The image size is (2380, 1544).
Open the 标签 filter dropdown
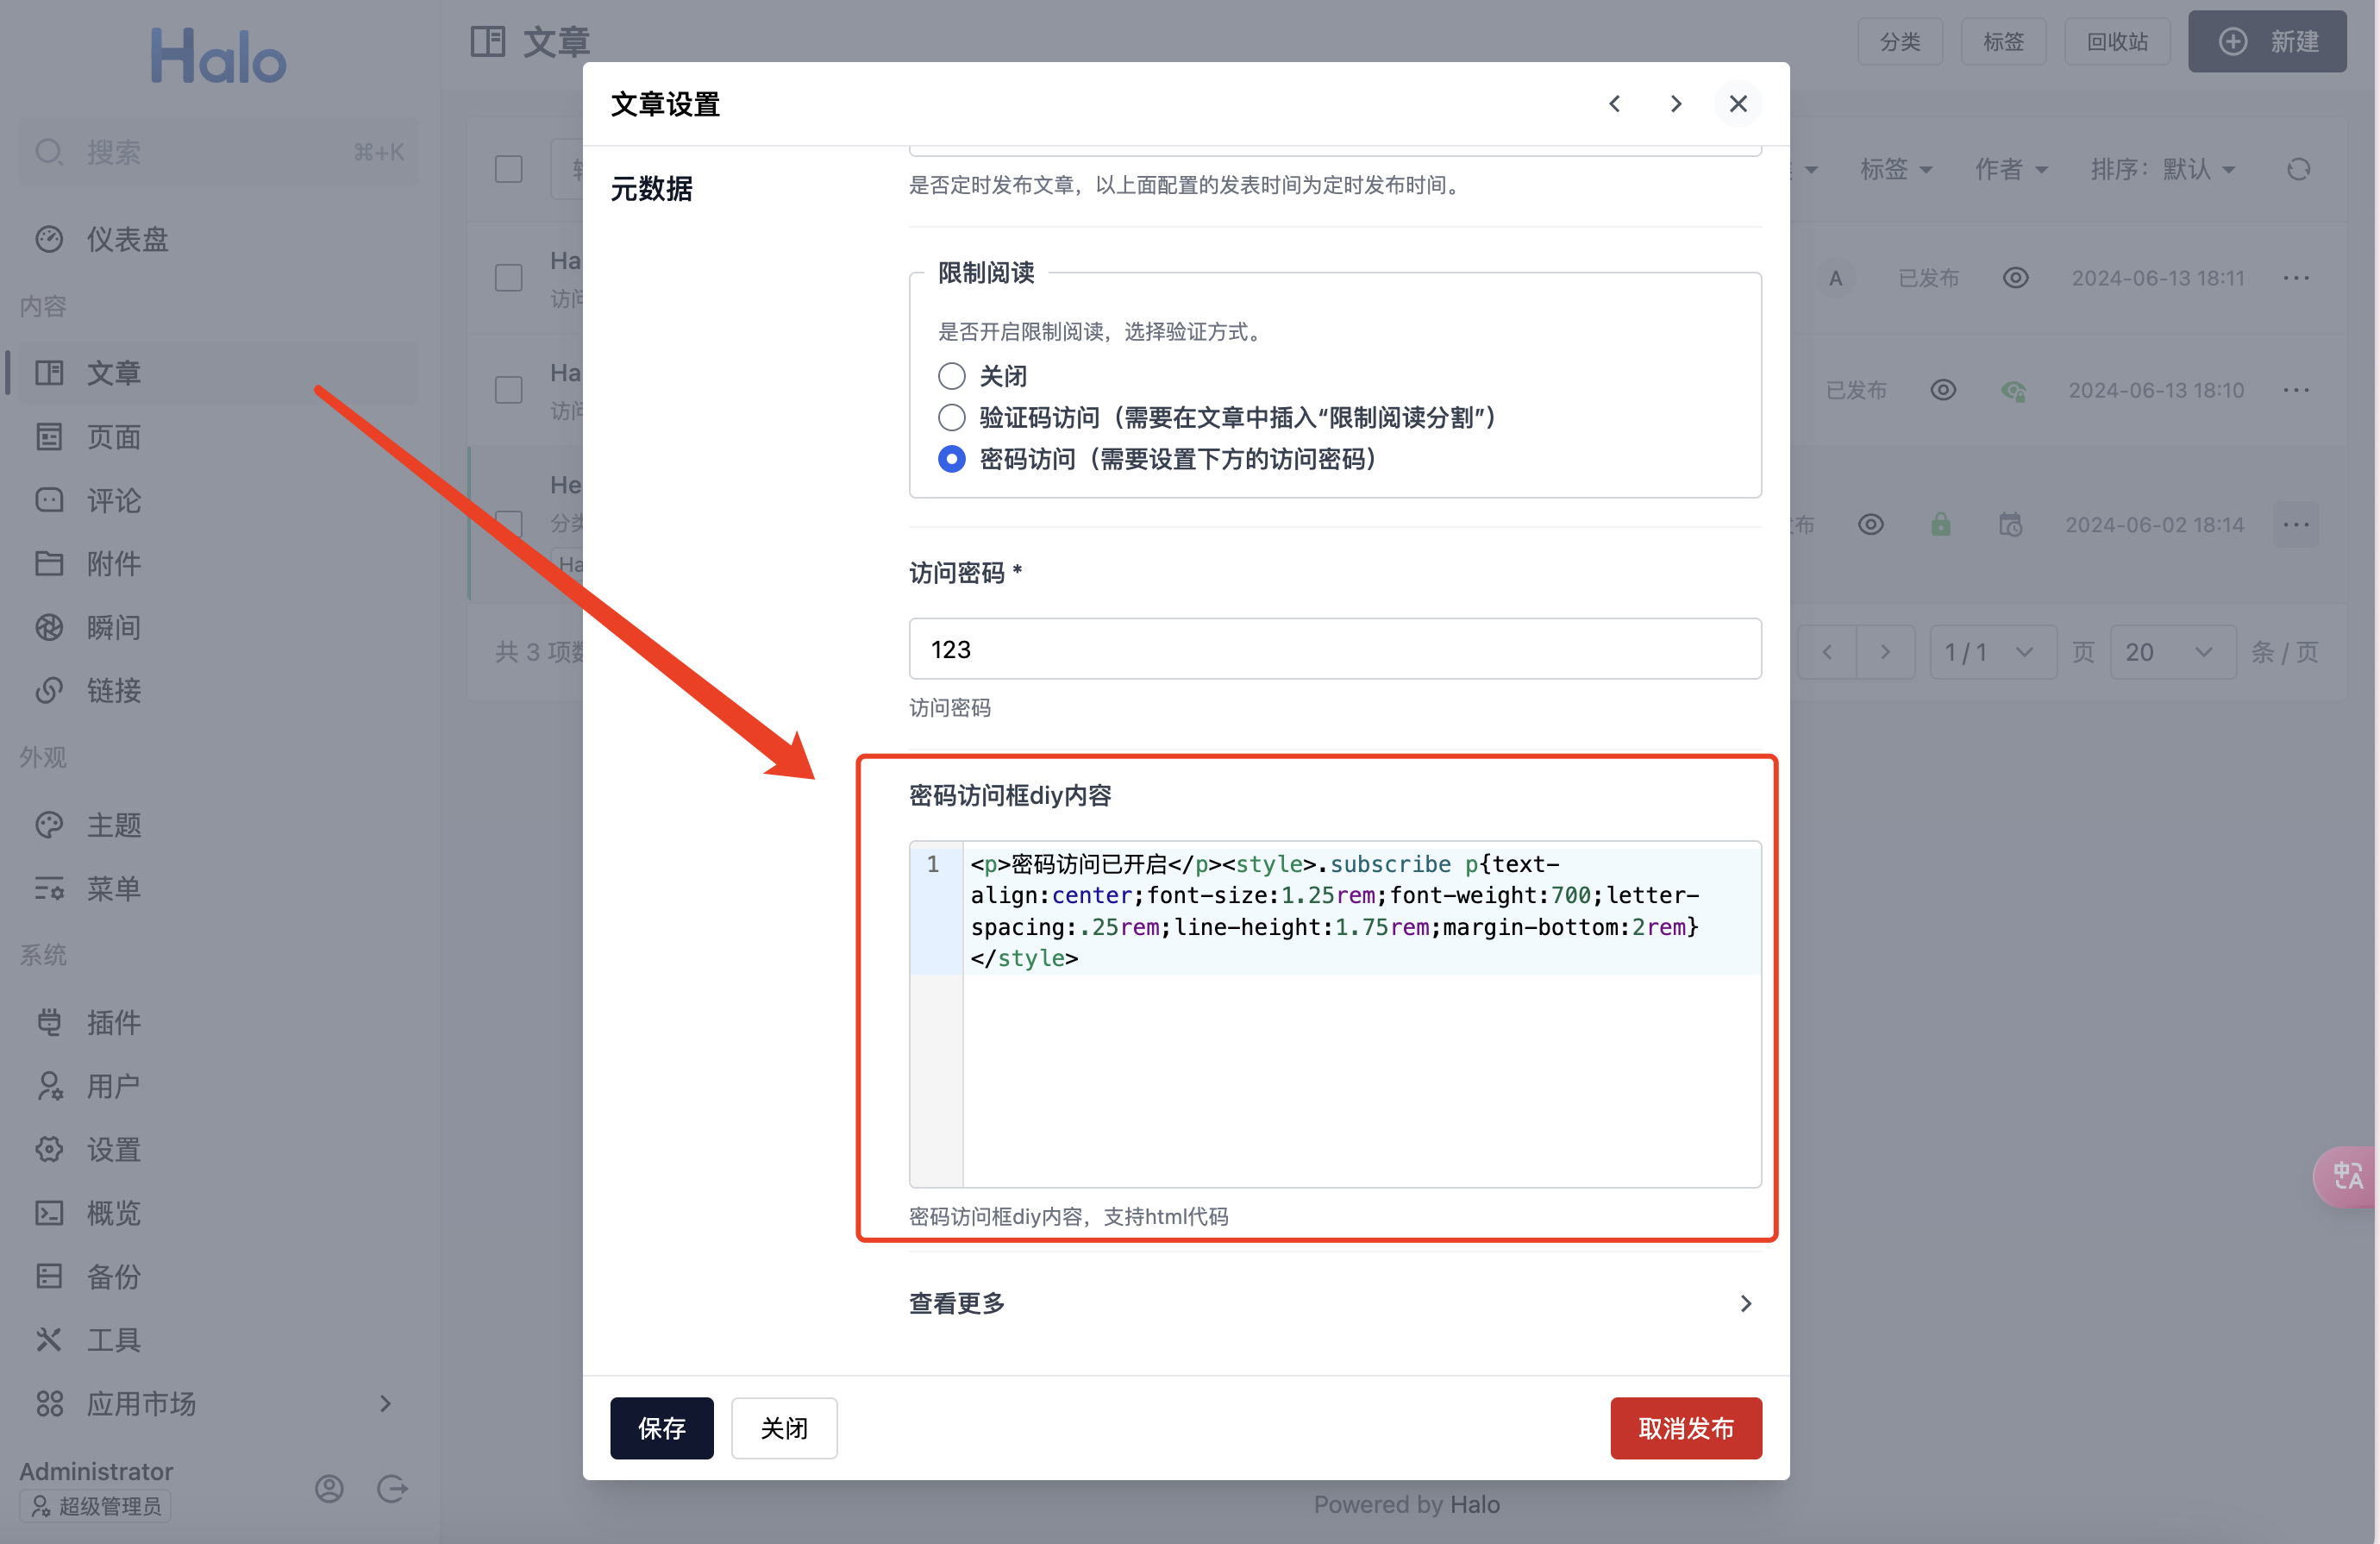pyautogui.click(x=1896, y=169)
